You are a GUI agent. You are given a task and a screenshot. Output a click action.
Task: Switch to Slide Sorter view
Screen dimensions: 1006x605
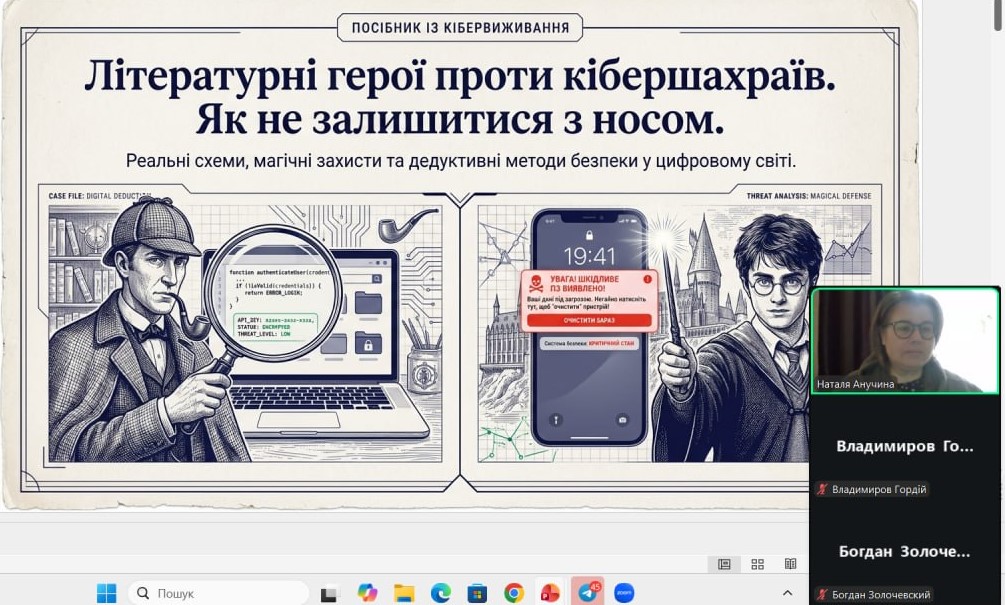click(757, 564)
